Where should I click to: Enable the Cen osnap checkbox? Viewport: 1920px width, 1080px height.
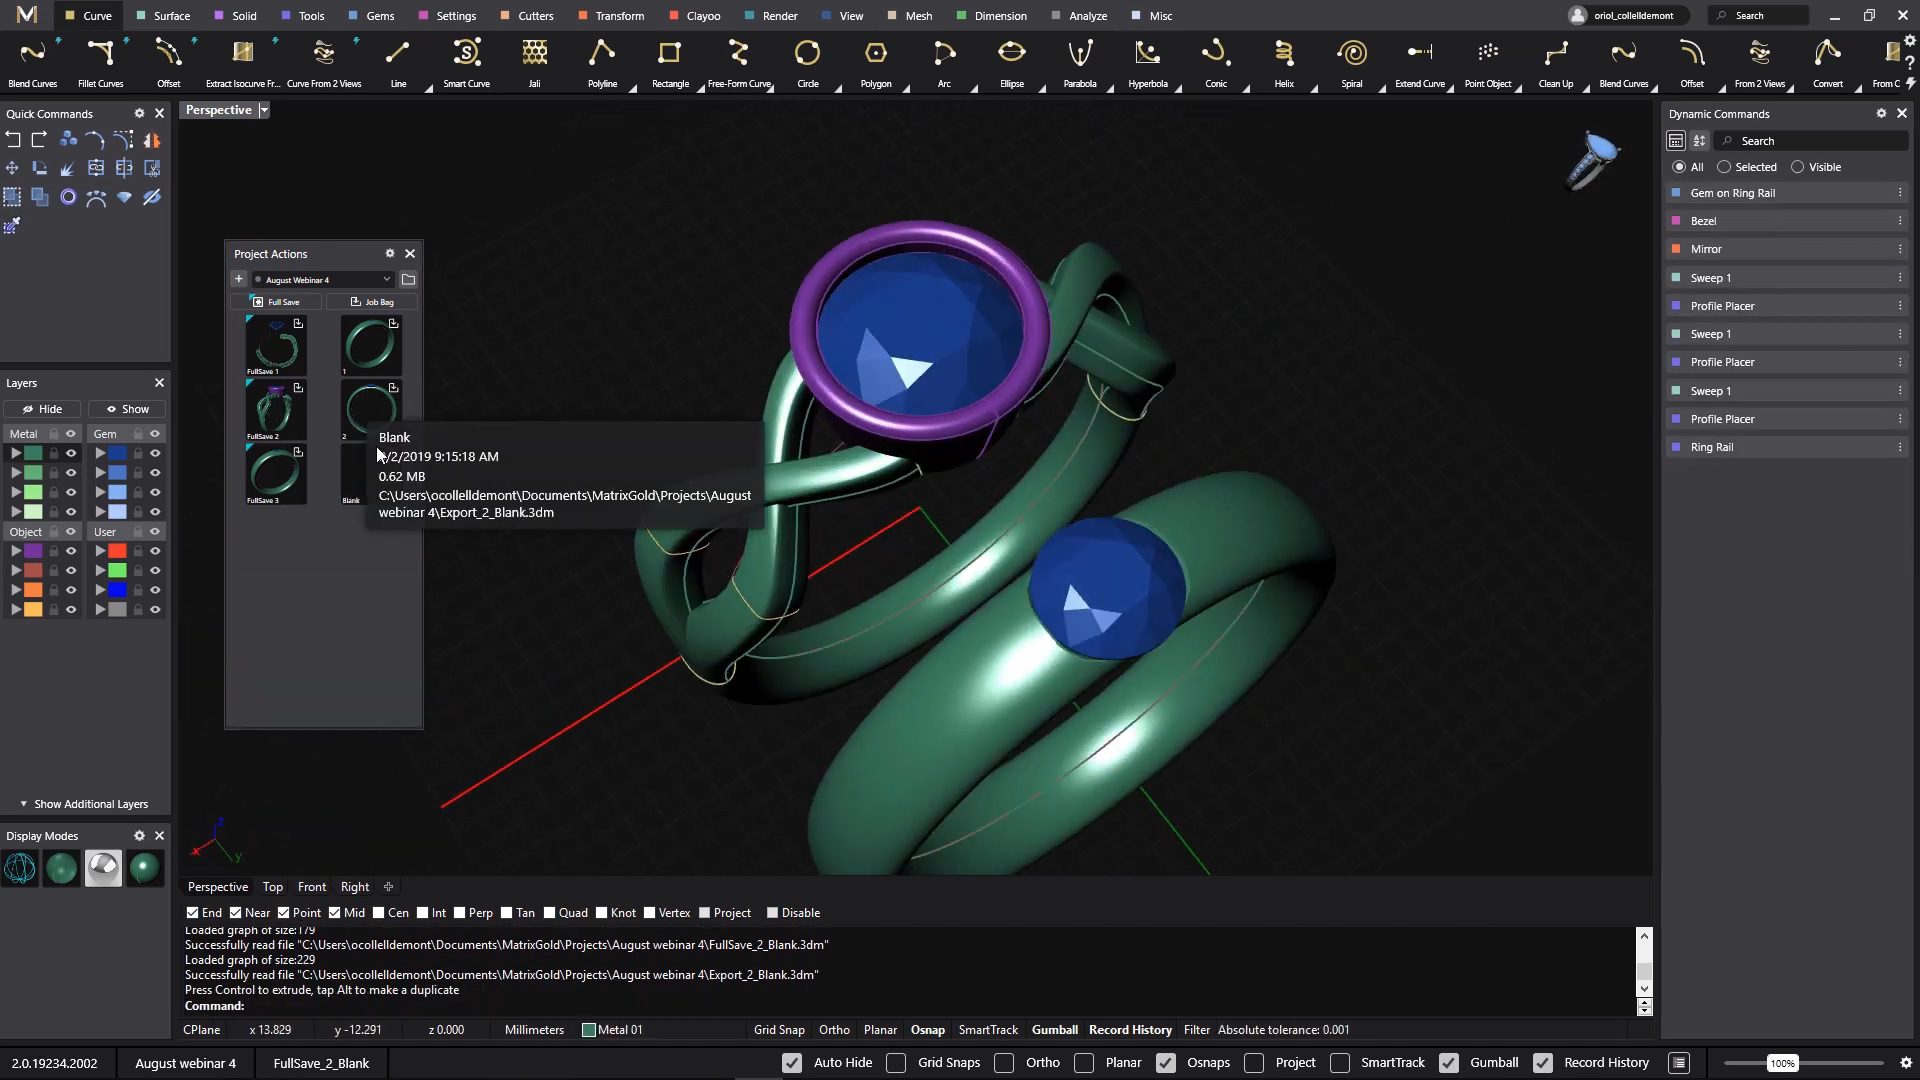379,913
